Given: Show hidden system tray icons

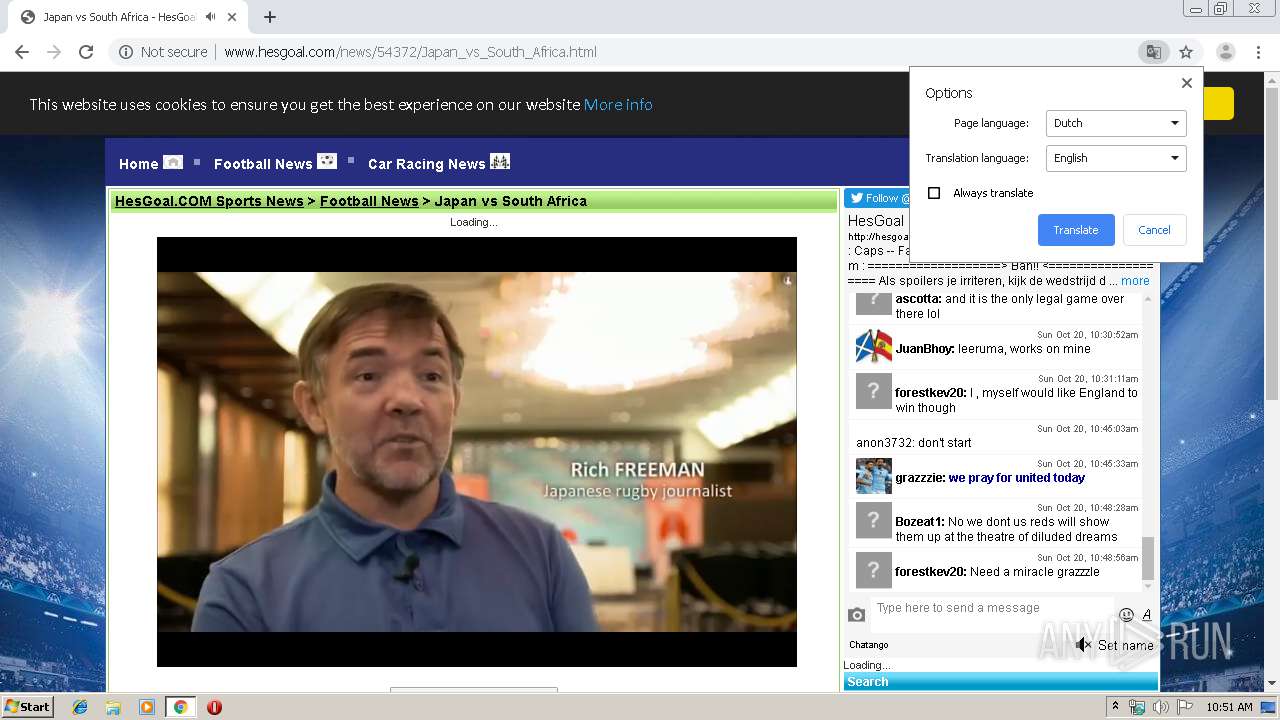Looking at the screenshot, I should [x=1115, y=707].
